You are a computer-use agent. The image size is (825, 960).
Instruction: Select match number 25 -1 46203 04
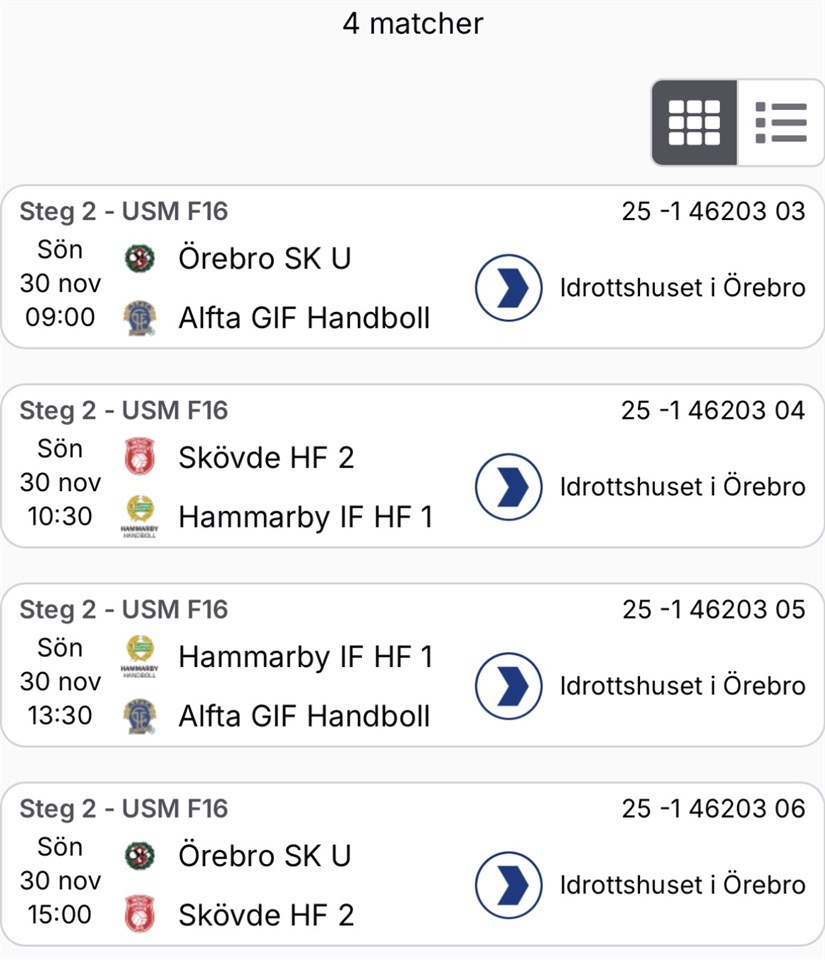coord(712,411)
